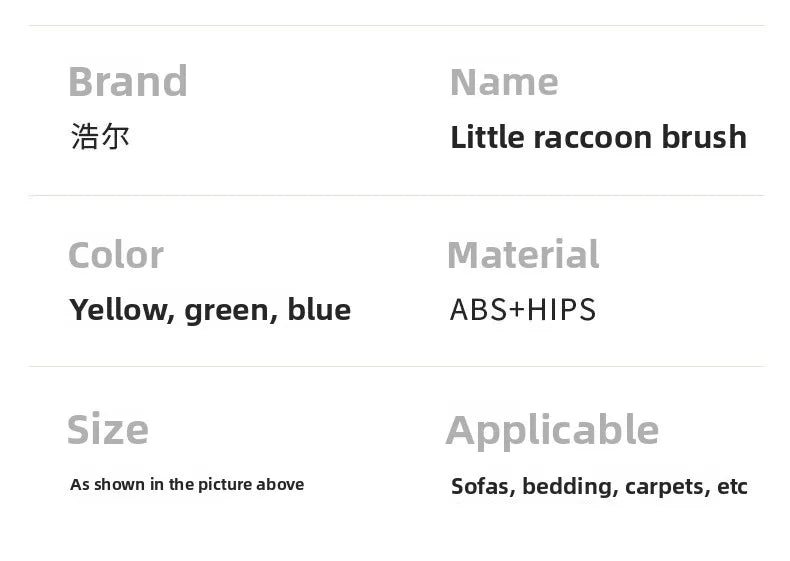The image size is (790, 561).
Task: Click "As shown in the picture above"
Action: click(x=186, y=485)
